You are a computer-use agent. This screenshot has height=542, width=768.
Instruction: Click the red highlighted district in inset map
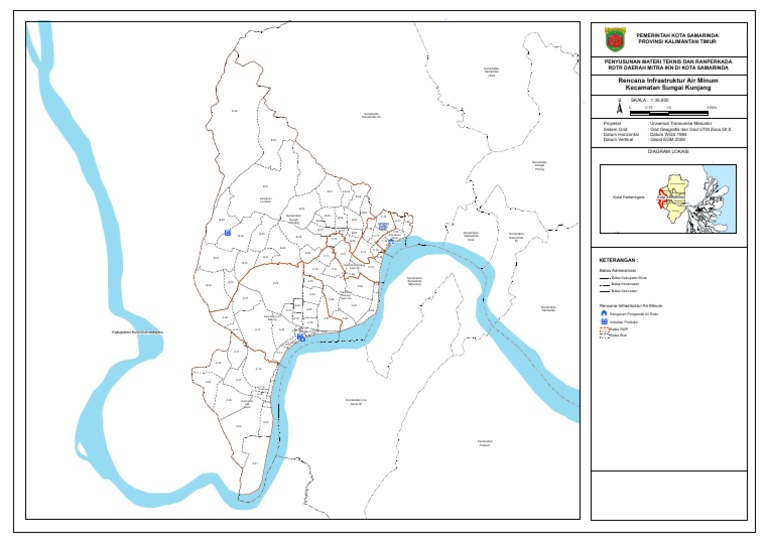pyautogui.click(x=662, y=199)
